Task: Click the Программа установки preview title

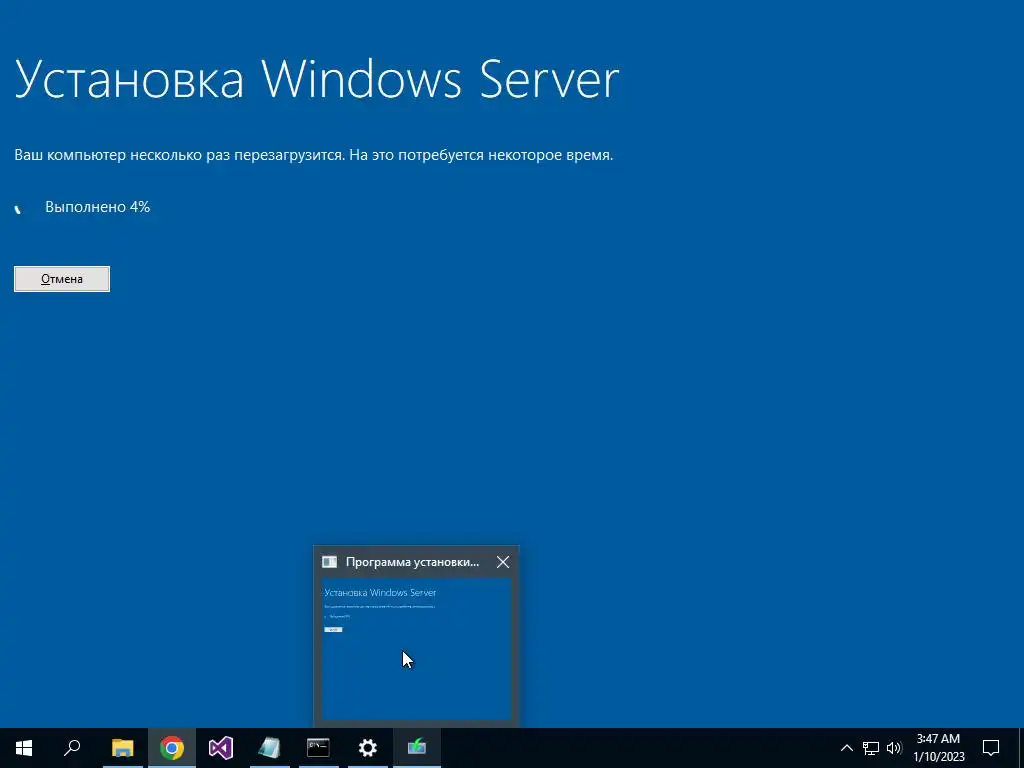Action: point(412,562)
